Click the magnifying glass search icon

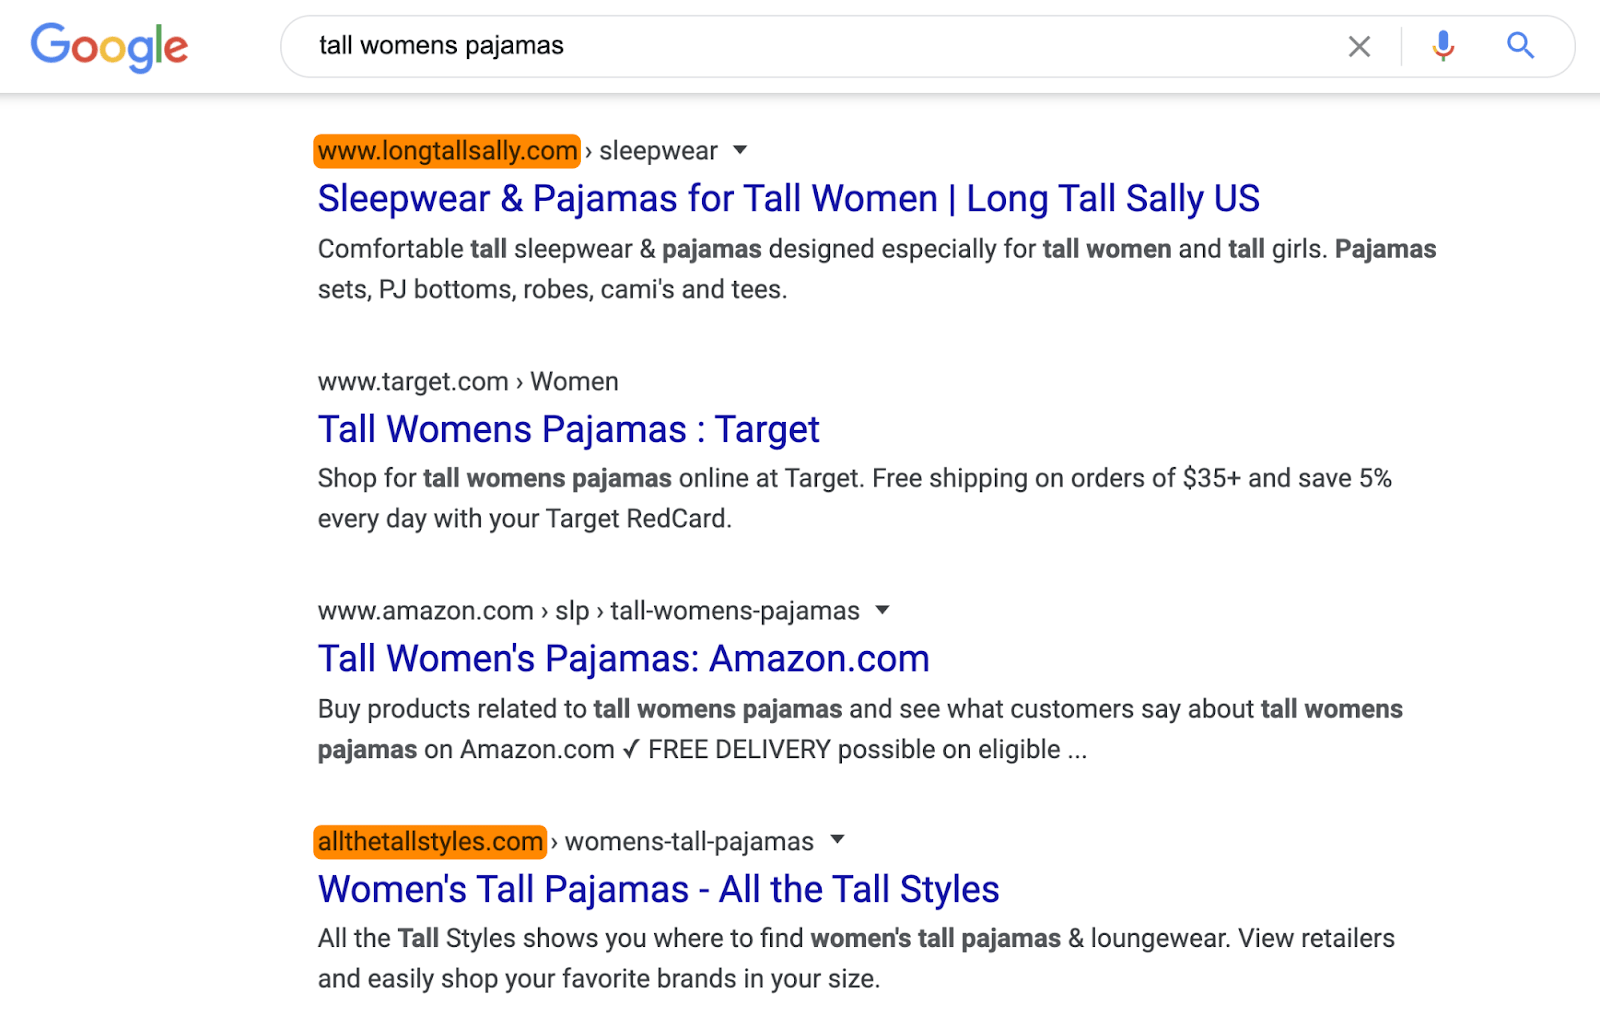pos(1520,45)
